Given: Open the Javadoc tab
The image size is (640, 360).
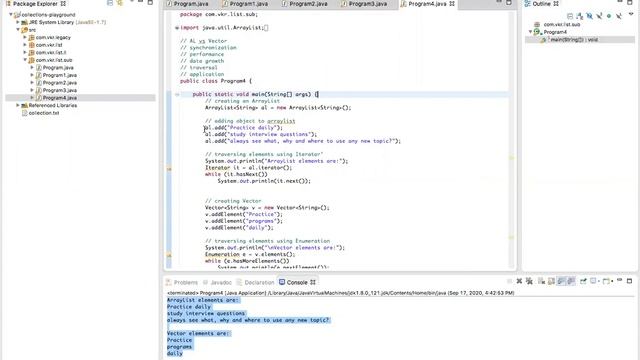Looking at the screenshot, I should tap(218, 282).
